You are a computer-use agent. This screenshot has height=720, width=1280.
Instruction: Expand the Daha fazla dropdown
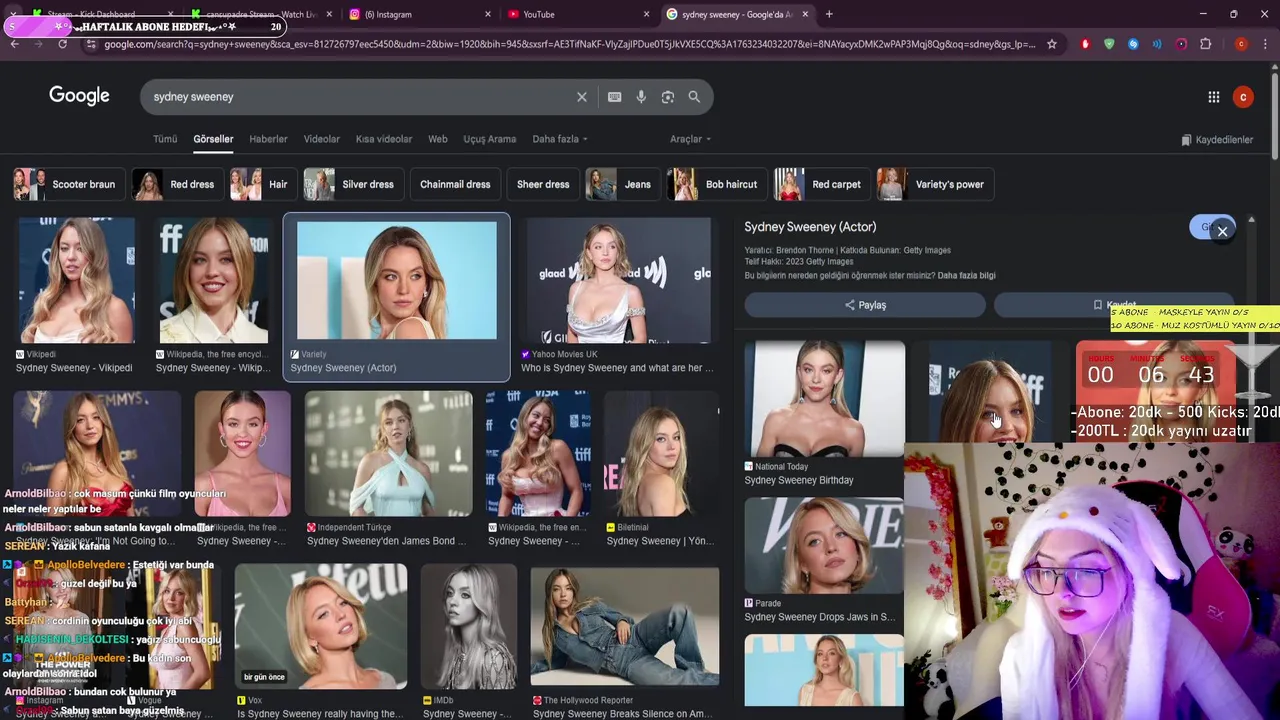560,139
